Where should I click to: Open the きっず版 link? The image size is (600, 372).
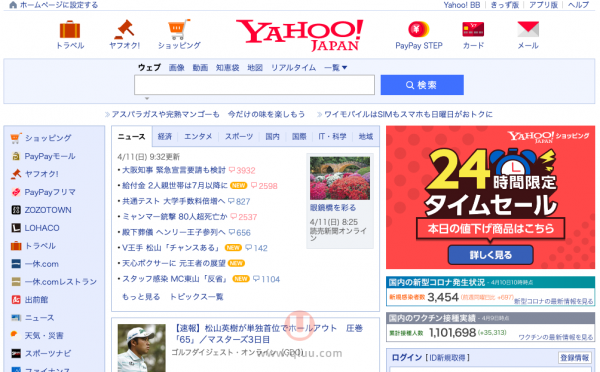[x=505, y=5]
